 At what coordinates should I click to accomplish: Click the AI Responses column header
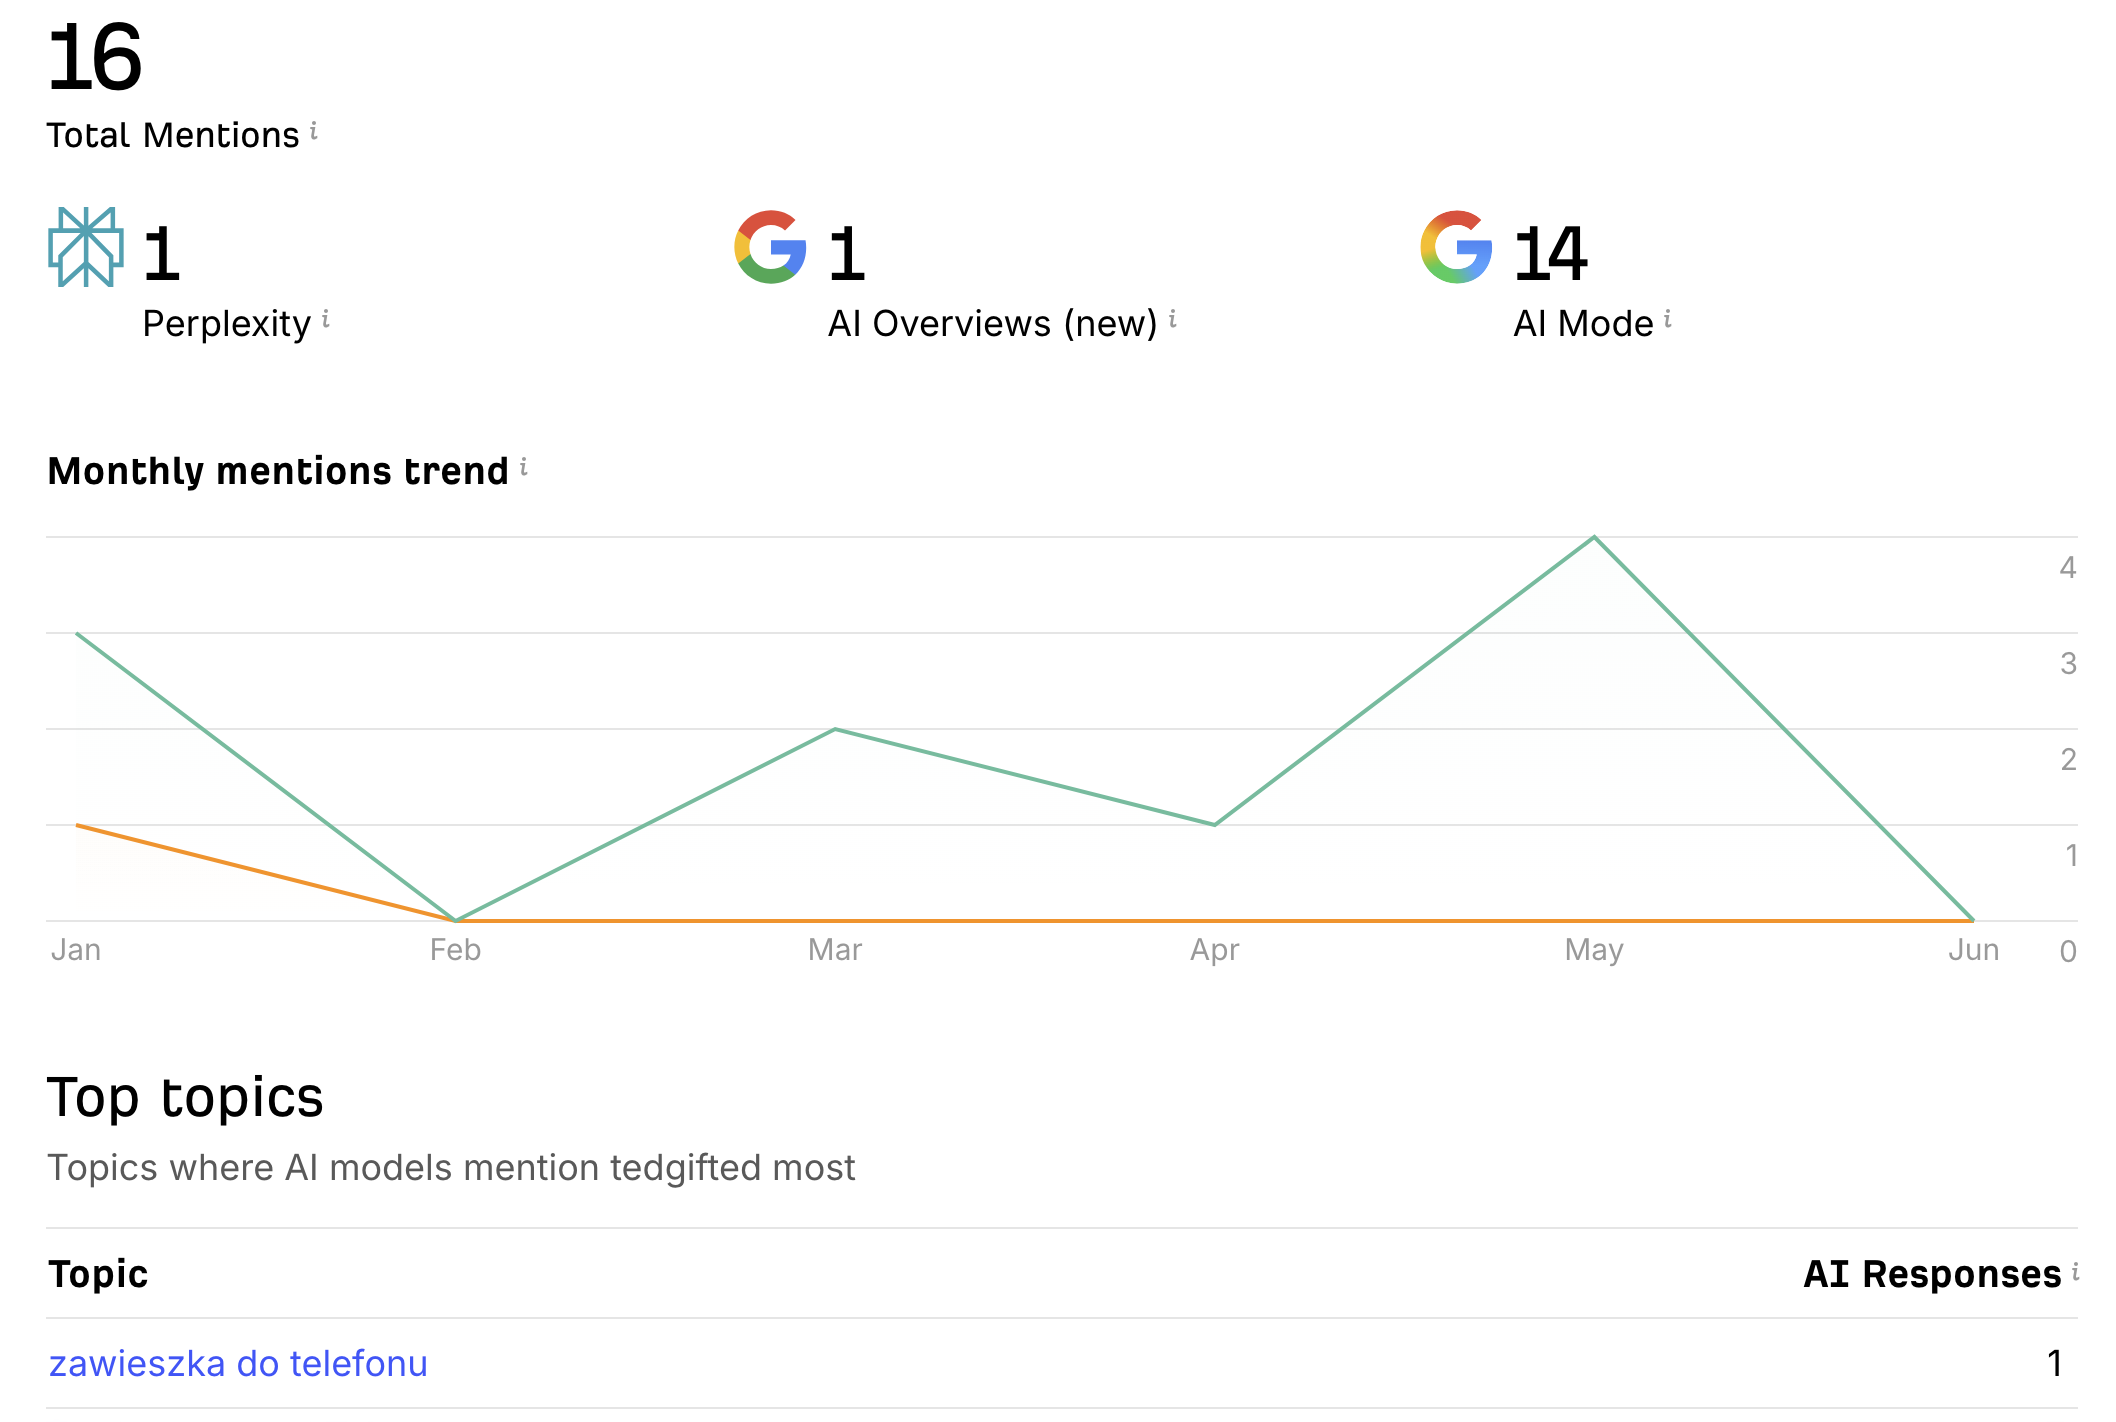coord(1932,1274)
